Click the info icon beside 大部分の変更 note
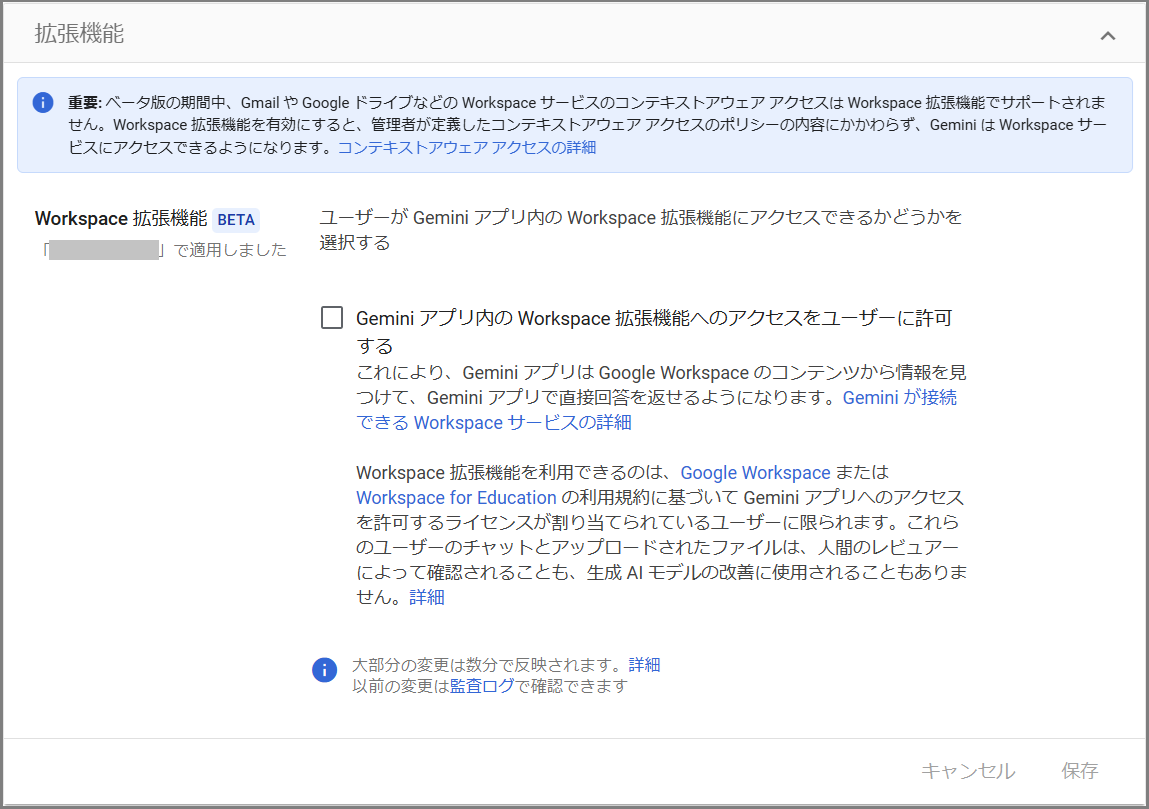The image size is (1149, 809). tap(325, 669)
